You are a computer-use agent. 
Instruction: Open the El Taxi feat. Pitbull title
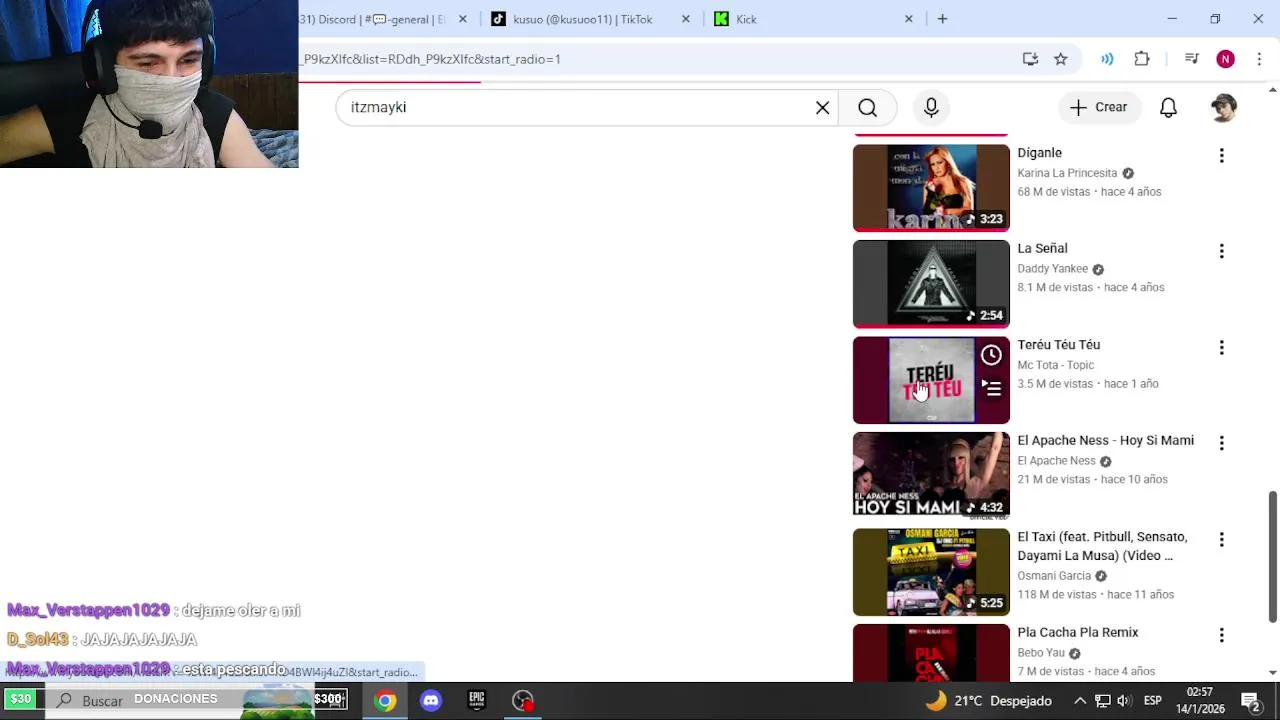[1102, 546]
